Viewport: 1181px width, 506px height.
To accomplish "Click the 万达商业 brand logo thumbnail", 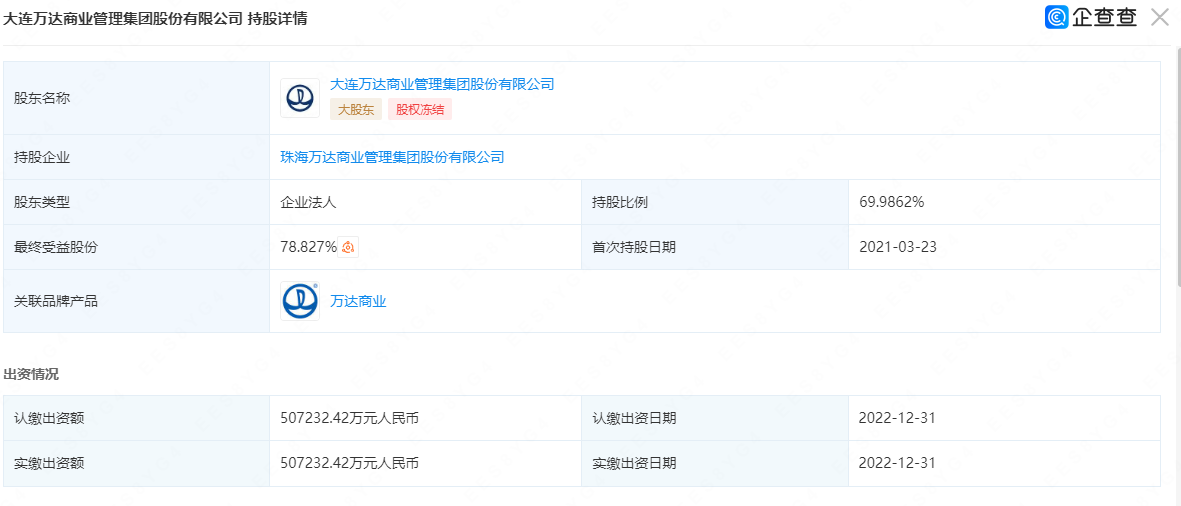I will 300,301.
